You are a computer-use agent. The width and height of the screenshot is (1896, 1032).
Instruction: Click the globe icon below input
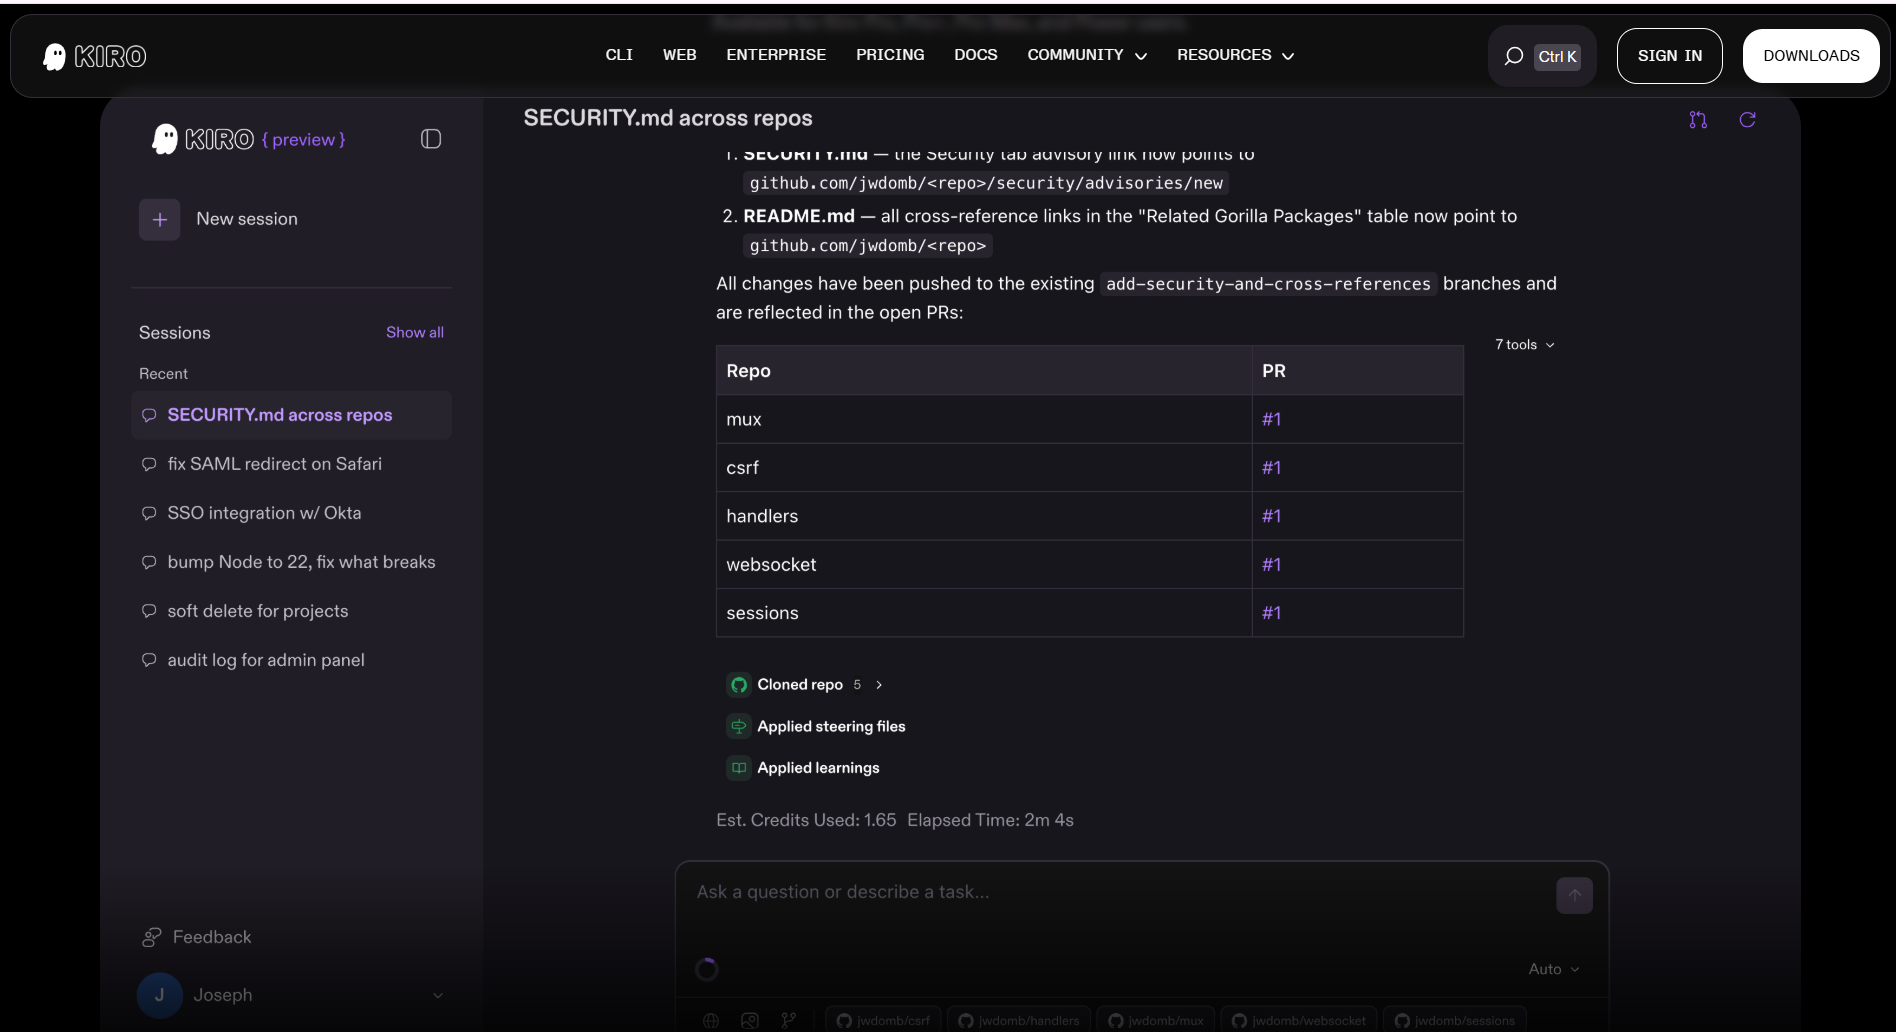pos(711,1021)
